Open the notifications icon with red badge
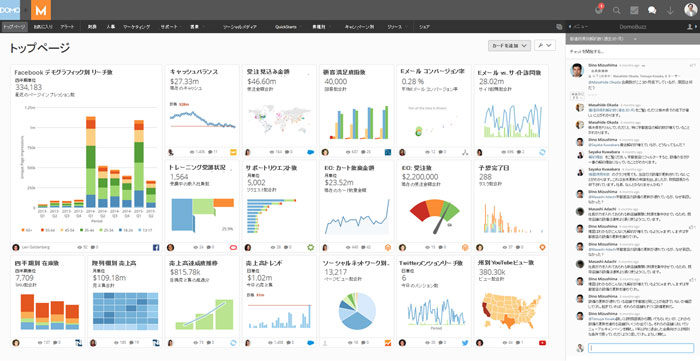This screenshot has height=361, width=700. tap(599, 9)
